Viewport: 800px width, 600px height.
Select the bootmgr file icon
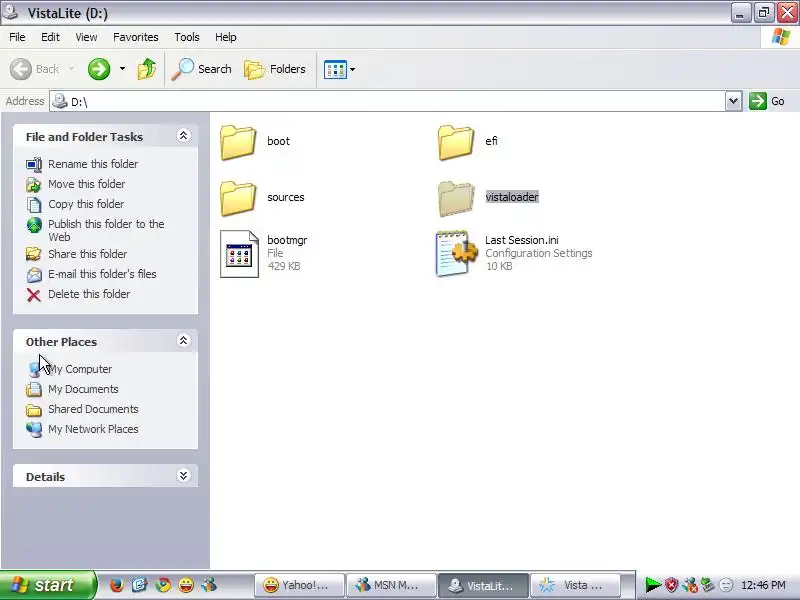(x=239, y=254)
